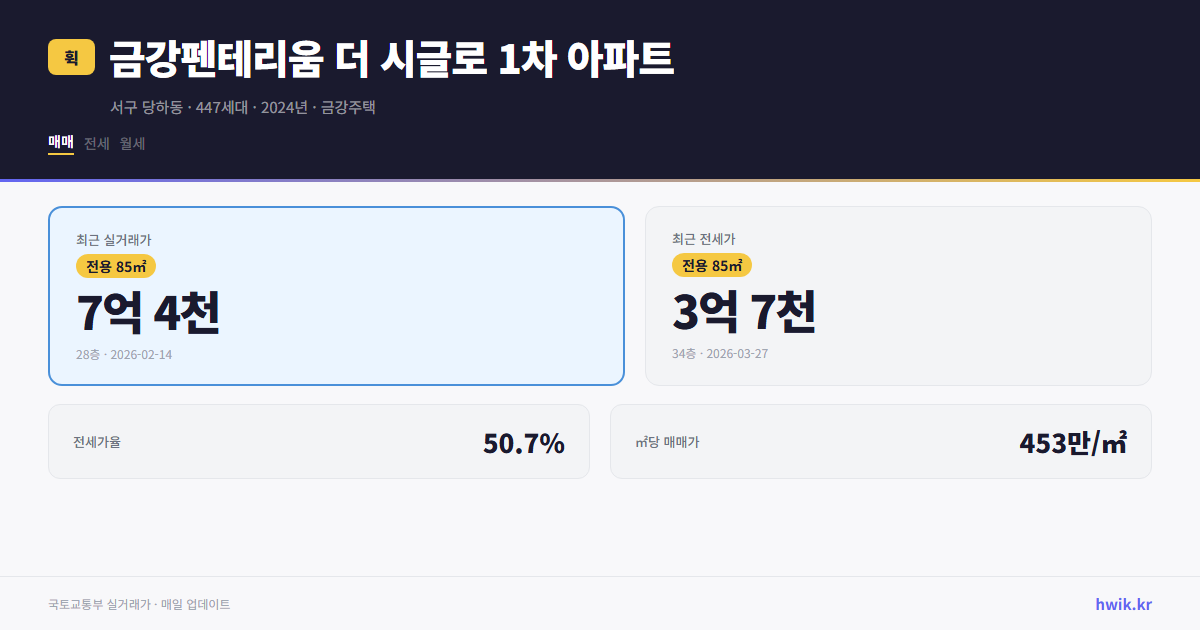Image resolution: width=1200 pixels, height=630 pixels.
Task: Select the 전용 85㎡ badge on jeonse card
Action: pyautogui.click(x=712, y=266)
